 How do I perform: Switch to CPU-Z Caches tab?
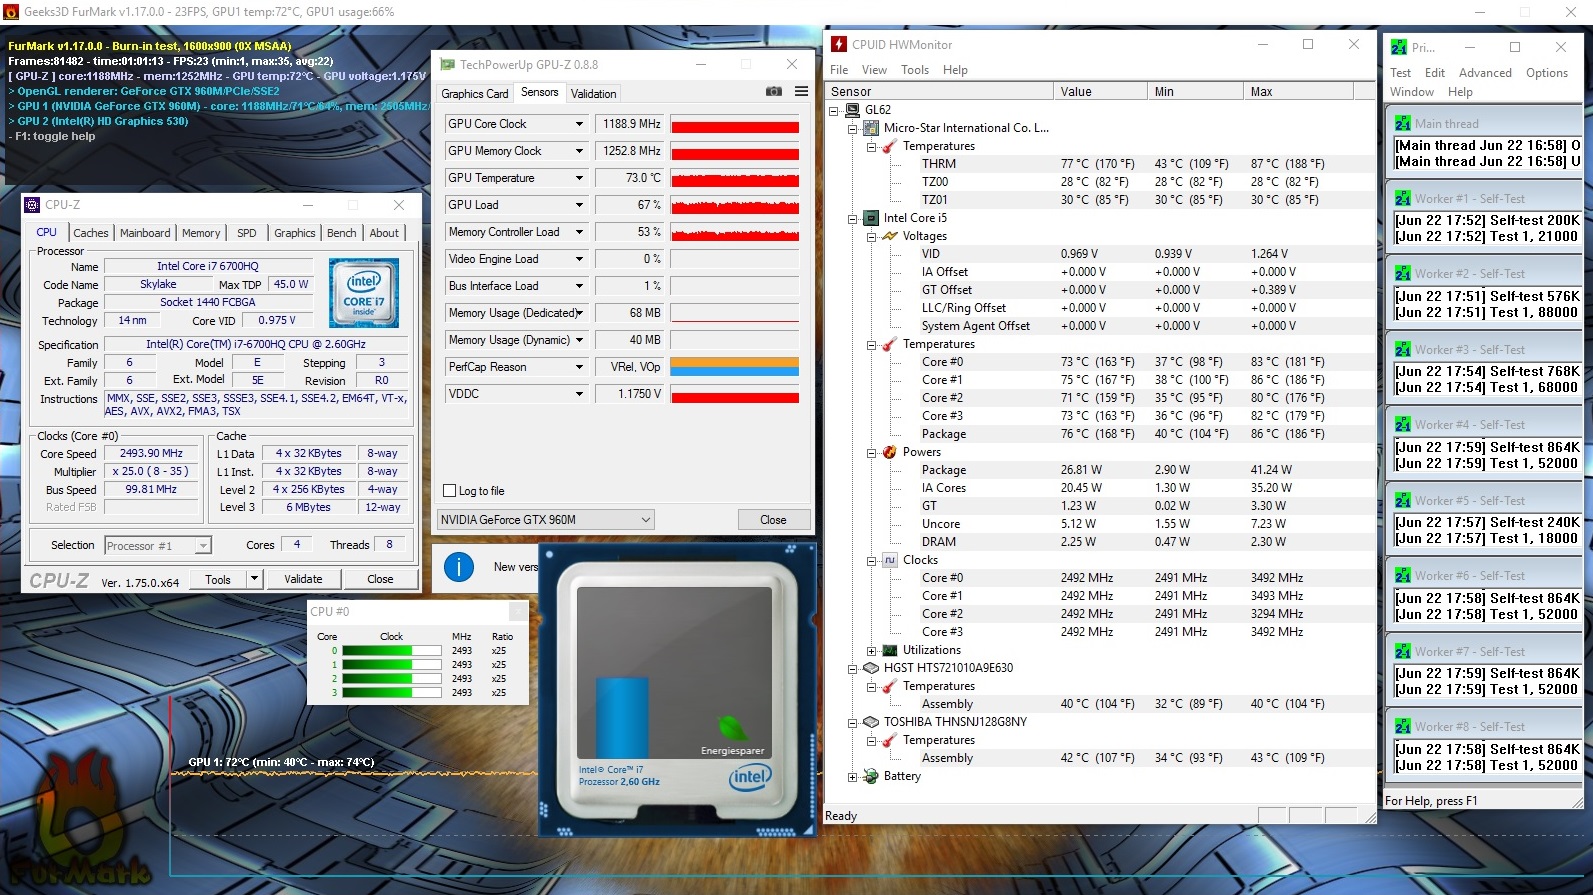pyautogui.click(x=91, y=233)
